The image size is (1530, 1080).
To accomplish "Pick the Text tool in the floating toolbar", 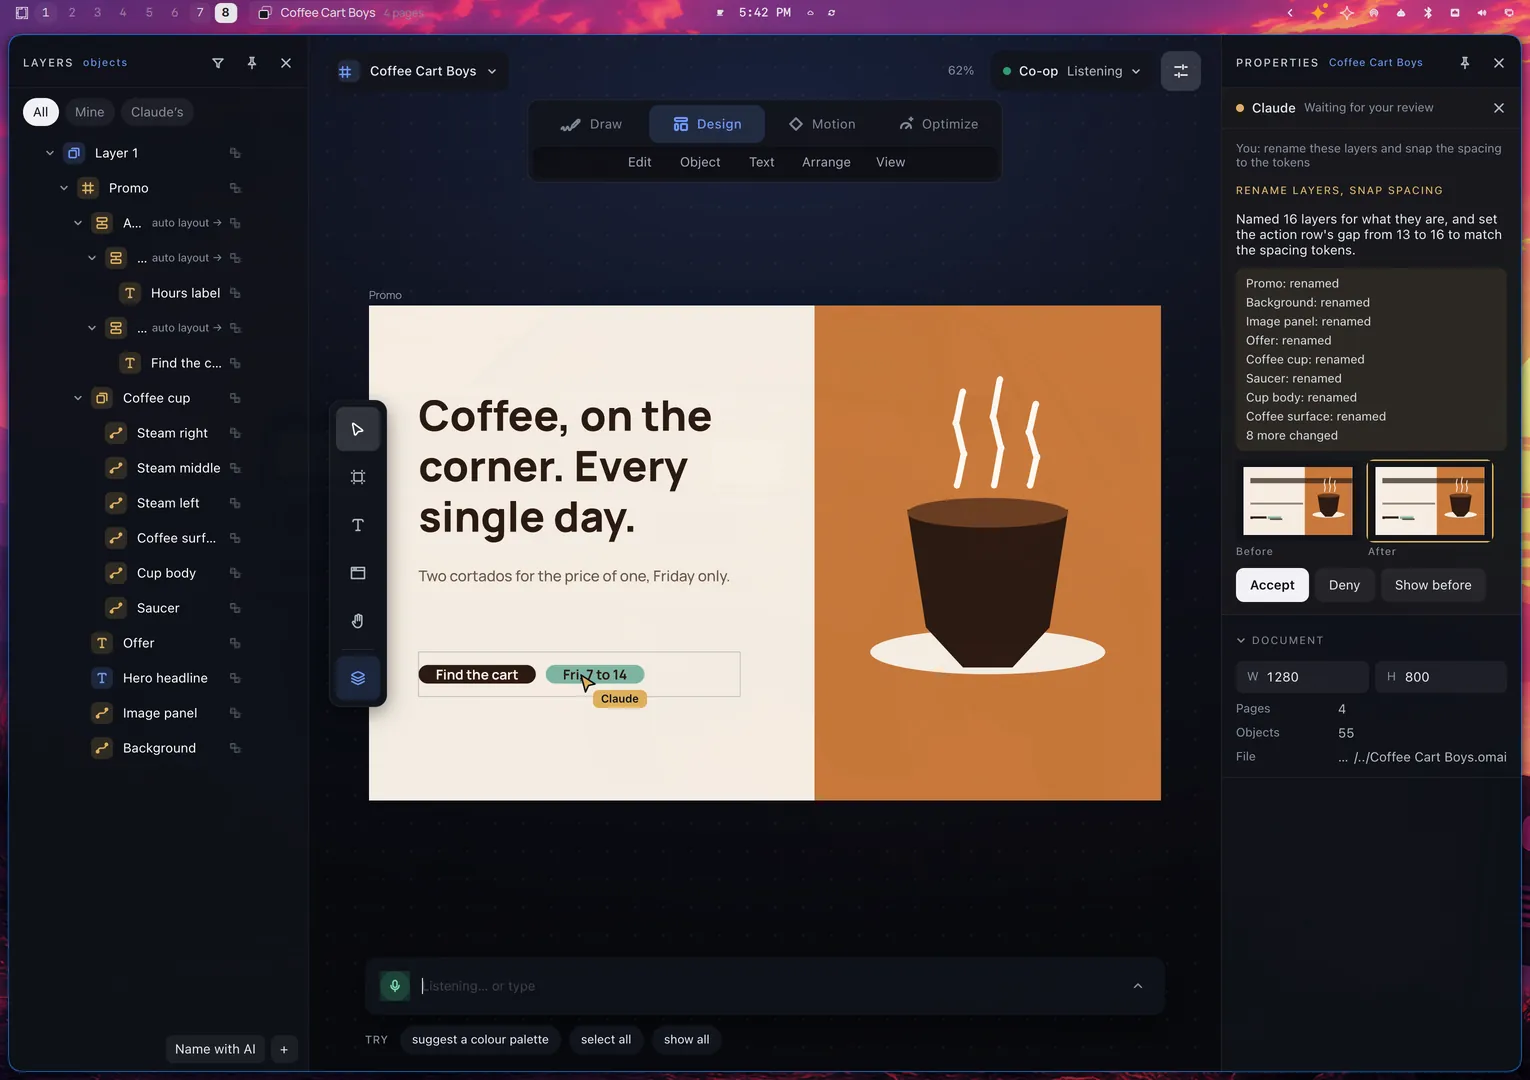I will [358, 525].
